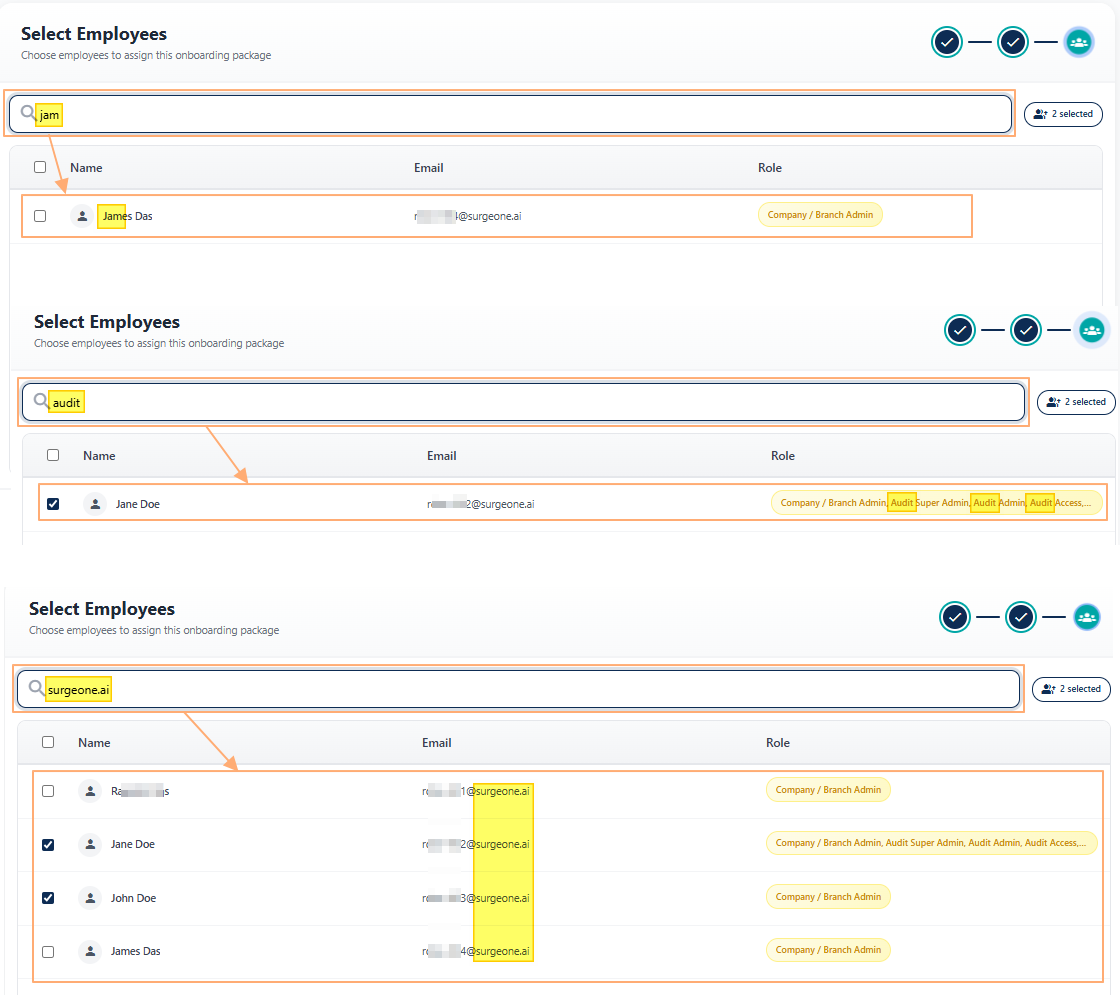Click the search icon in the "surgeone.ai" search field
Screen dimensions: 1120x995
click(36, 688)
